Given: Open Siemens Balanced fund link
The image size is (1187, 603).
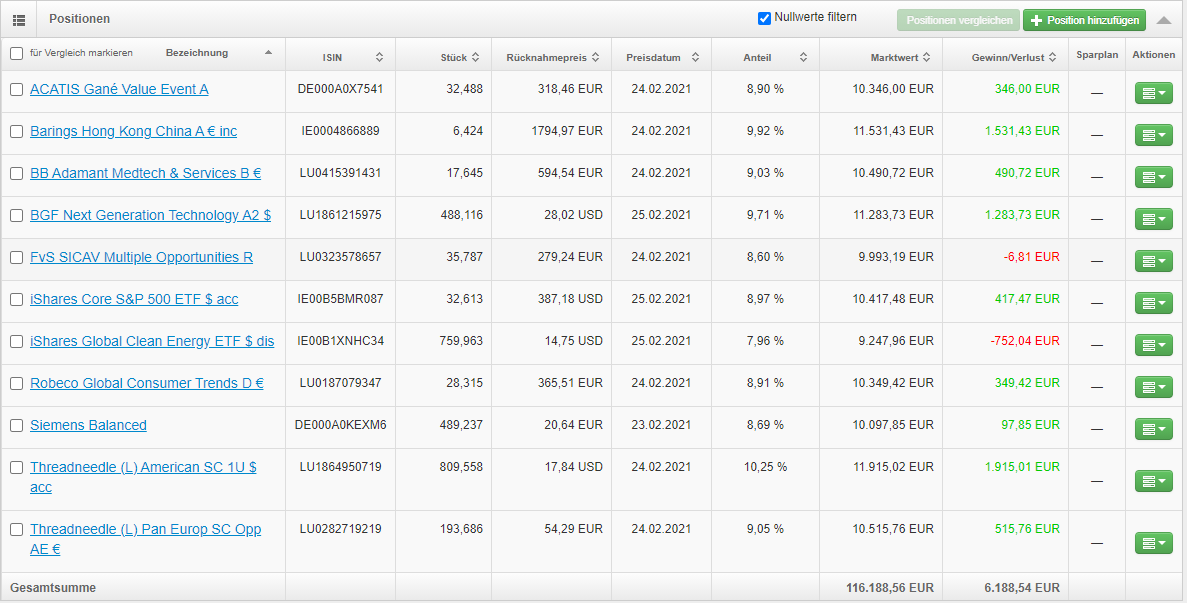Looking at the screenshot, I should (89, 425).
